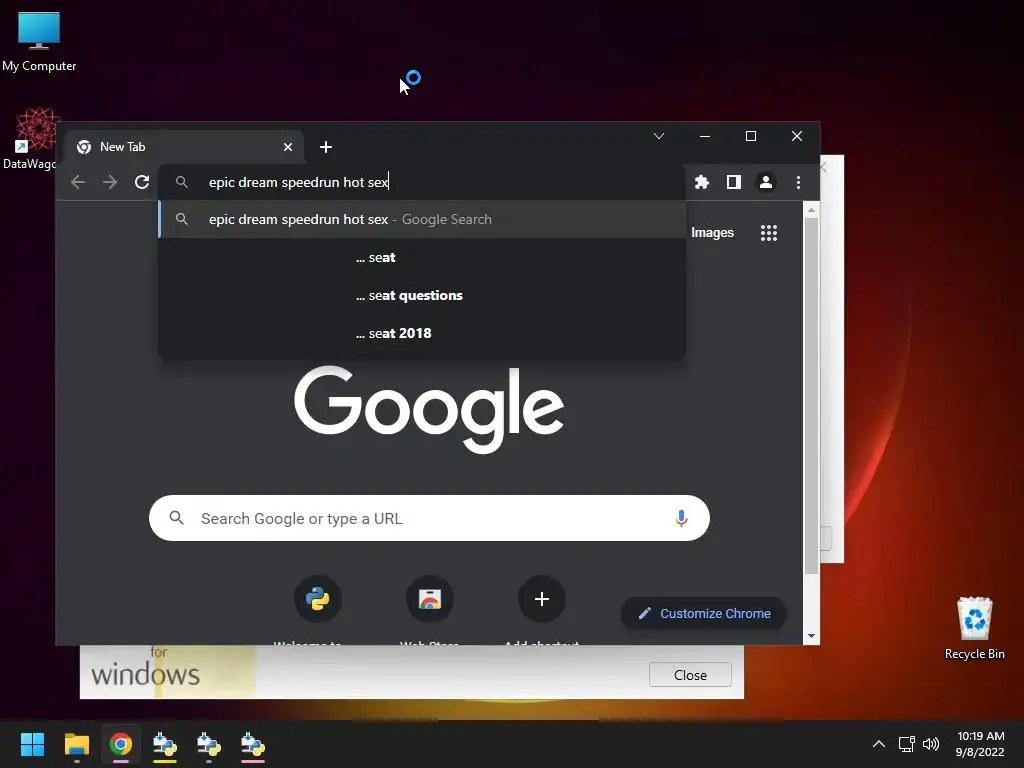Open Chrome three-dot menu
Screen dimensions: 1024x768
coord(798,182)
